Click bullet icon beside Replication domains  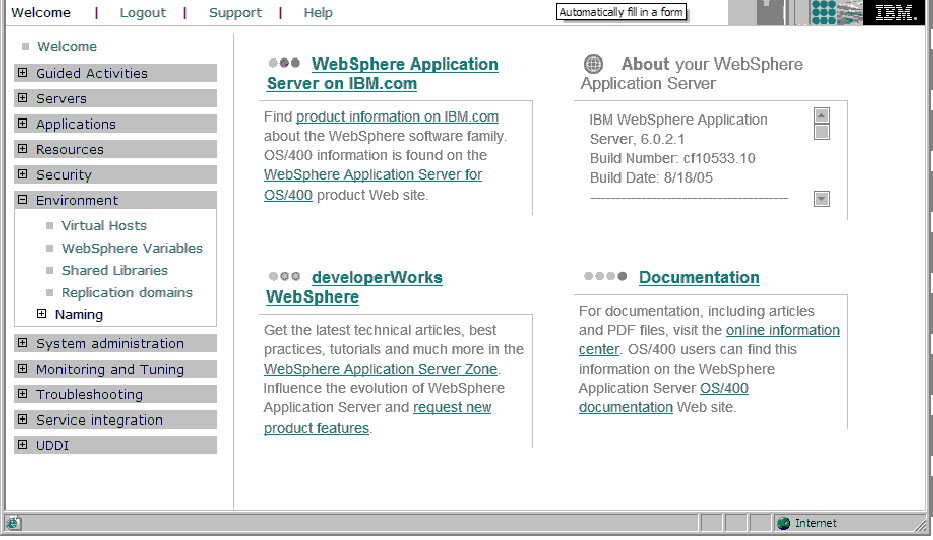(x=49, y=293)
